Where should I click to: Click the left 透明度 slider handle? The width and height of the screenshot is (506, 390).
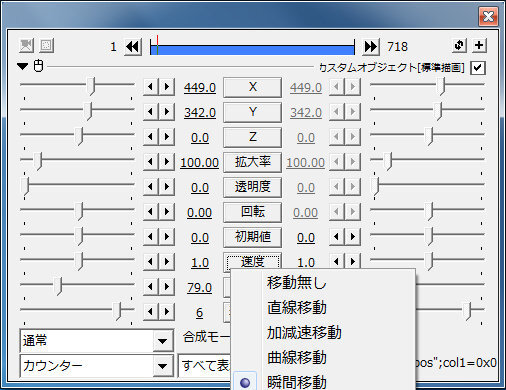[x=25, y=186]
